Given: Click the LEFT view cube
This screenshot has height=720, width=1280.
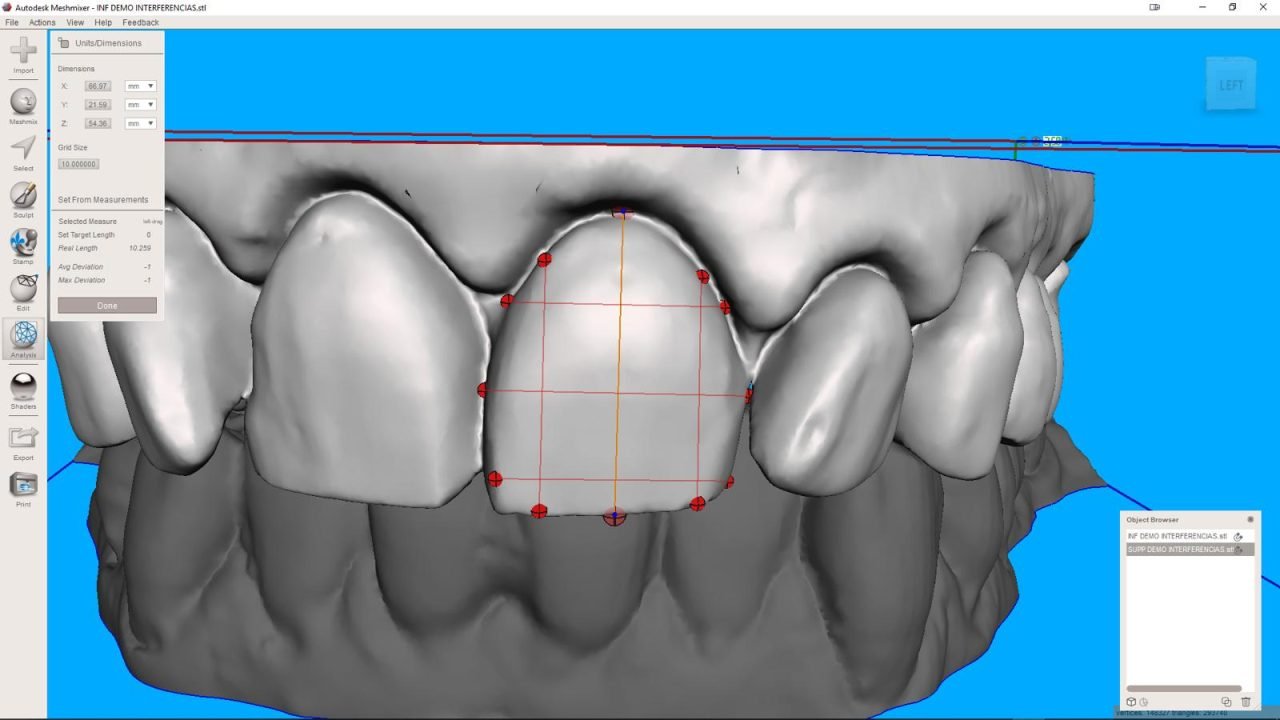Looking at the screenshot, I should pos(1231,85).
